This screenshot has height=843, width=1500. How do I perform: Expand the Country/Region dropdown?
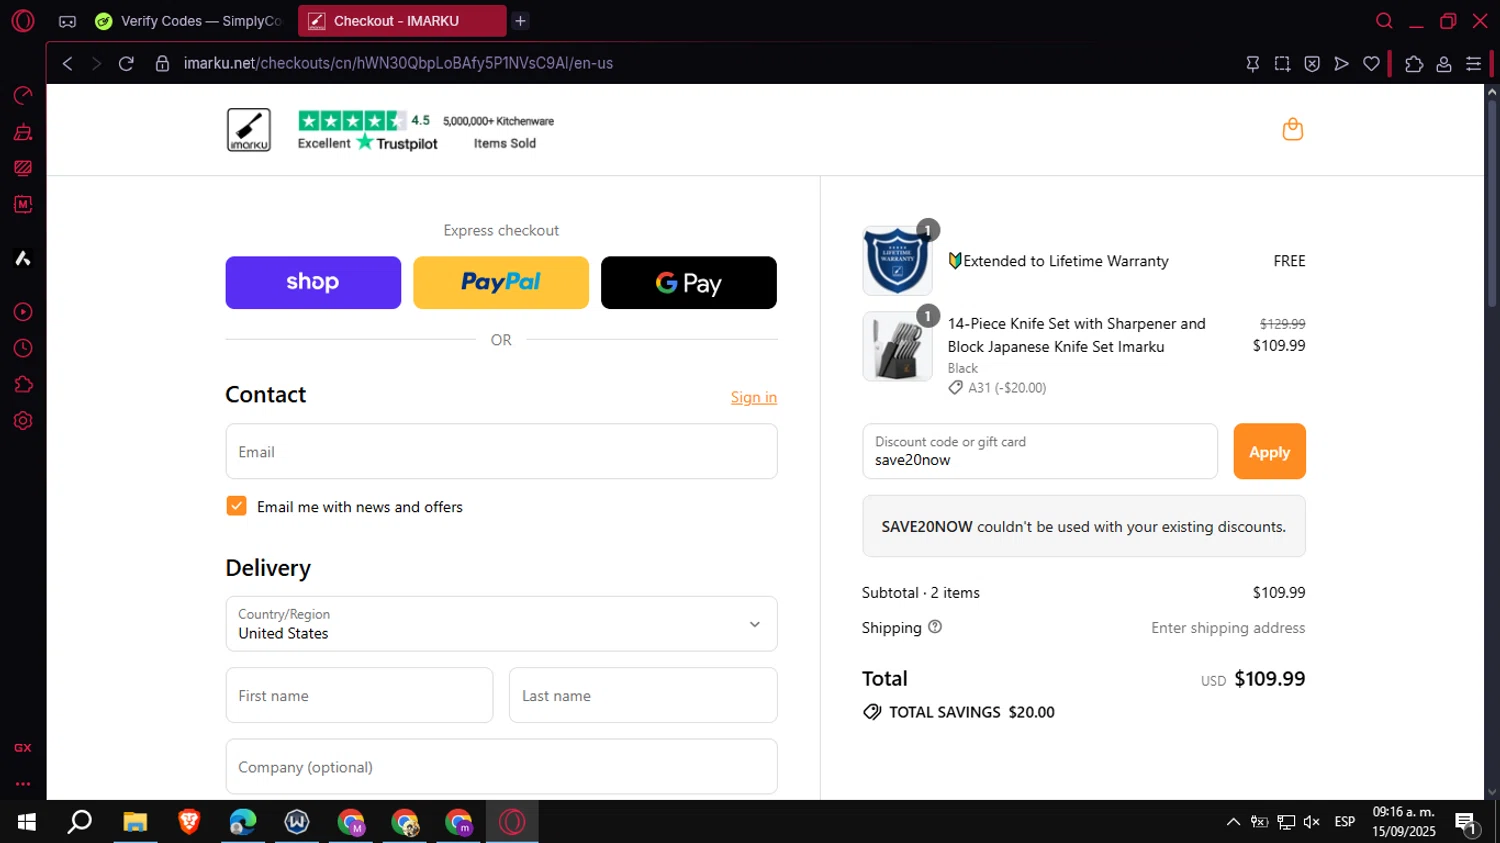tap(501, 624)
